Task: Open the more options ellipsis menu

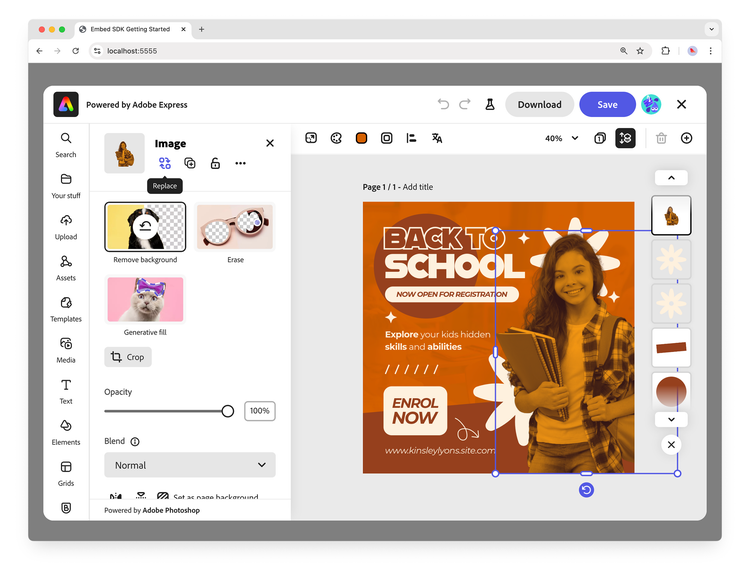Action: click(240, 163)
